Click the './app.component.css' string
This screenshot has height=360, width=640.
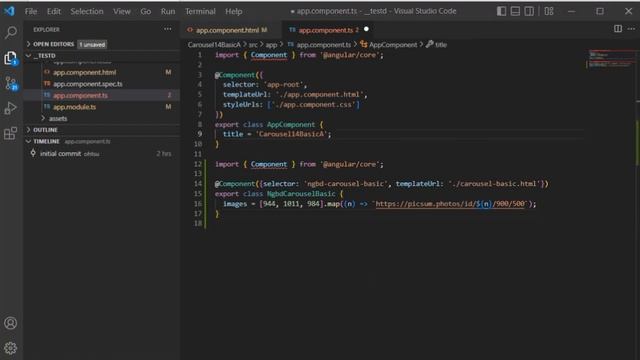click(313, 104)
